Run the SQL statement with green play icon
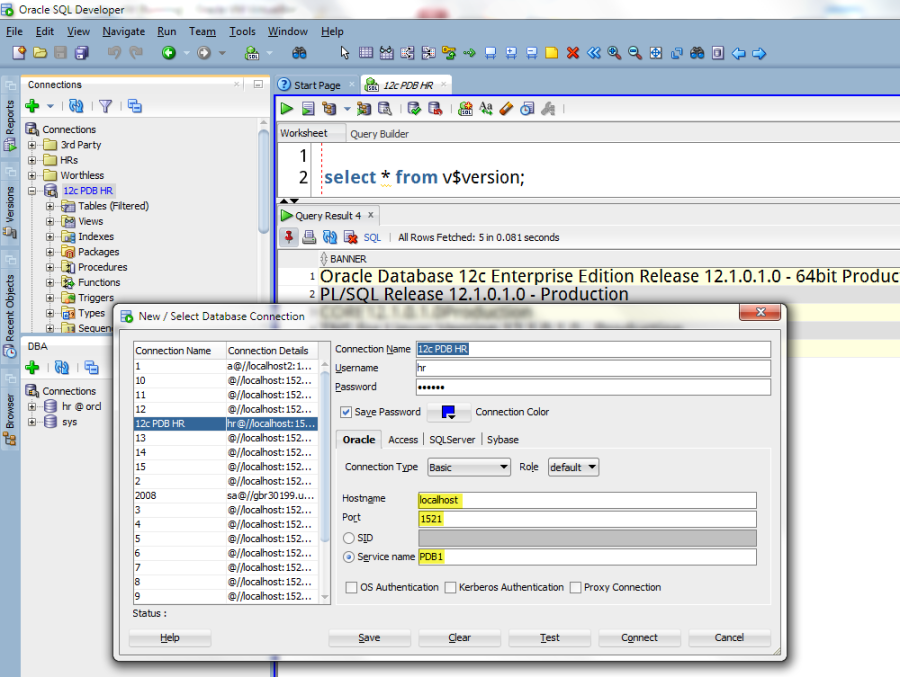This screenshot has width=900, height=677. point(287,109)
